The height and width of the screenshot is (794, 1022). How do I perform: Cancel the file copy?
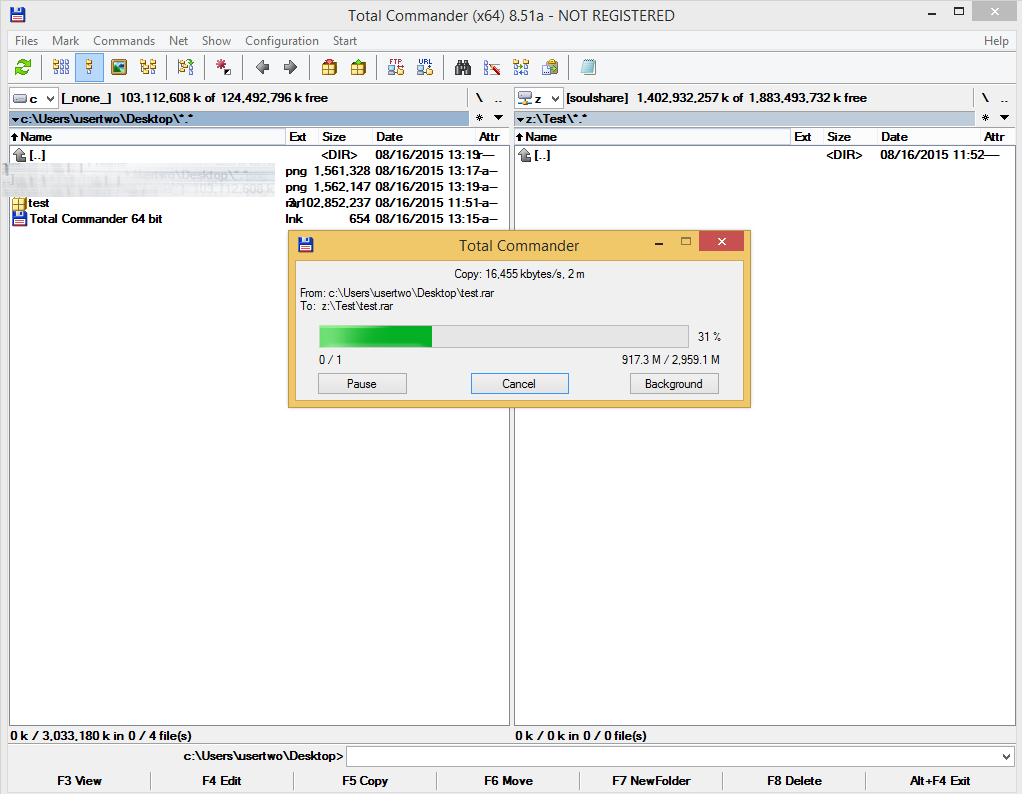click(x=519, y=384)
